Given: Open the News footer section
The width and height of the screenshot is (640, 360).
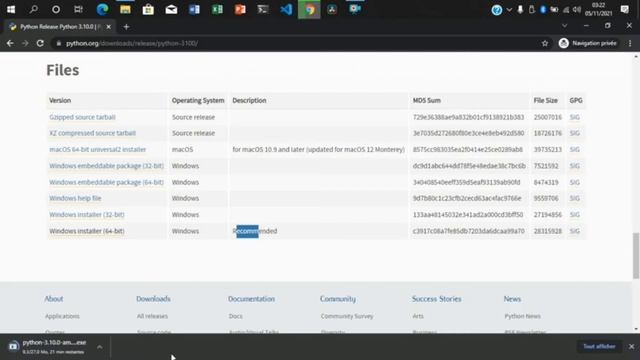Looking at the screenshot, I should pyautogui.click(x=512, y=299).
